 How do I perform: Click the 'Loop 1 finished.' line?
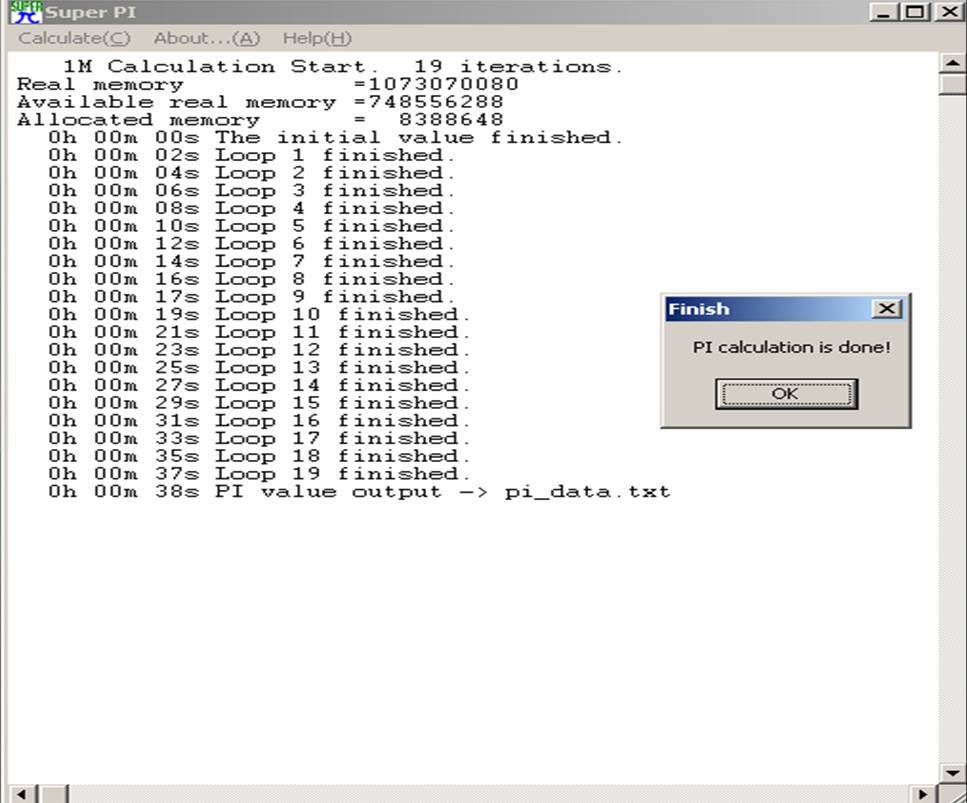[x=252, y=155]
